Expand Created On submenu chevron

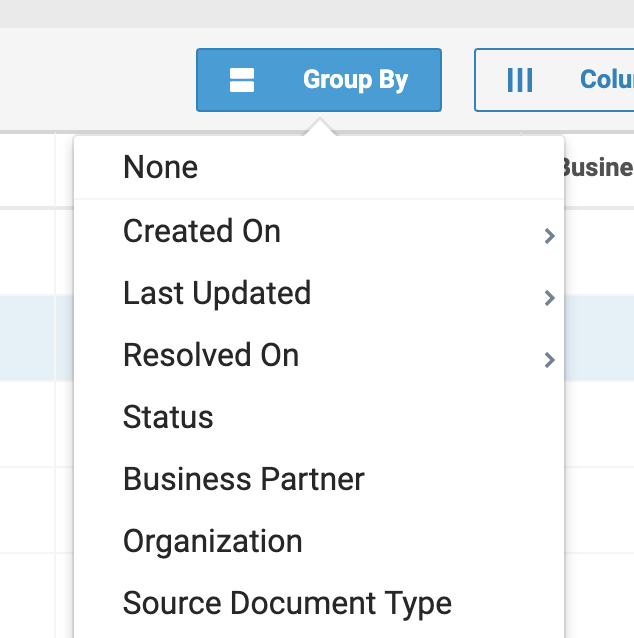[x=549, y=236]
